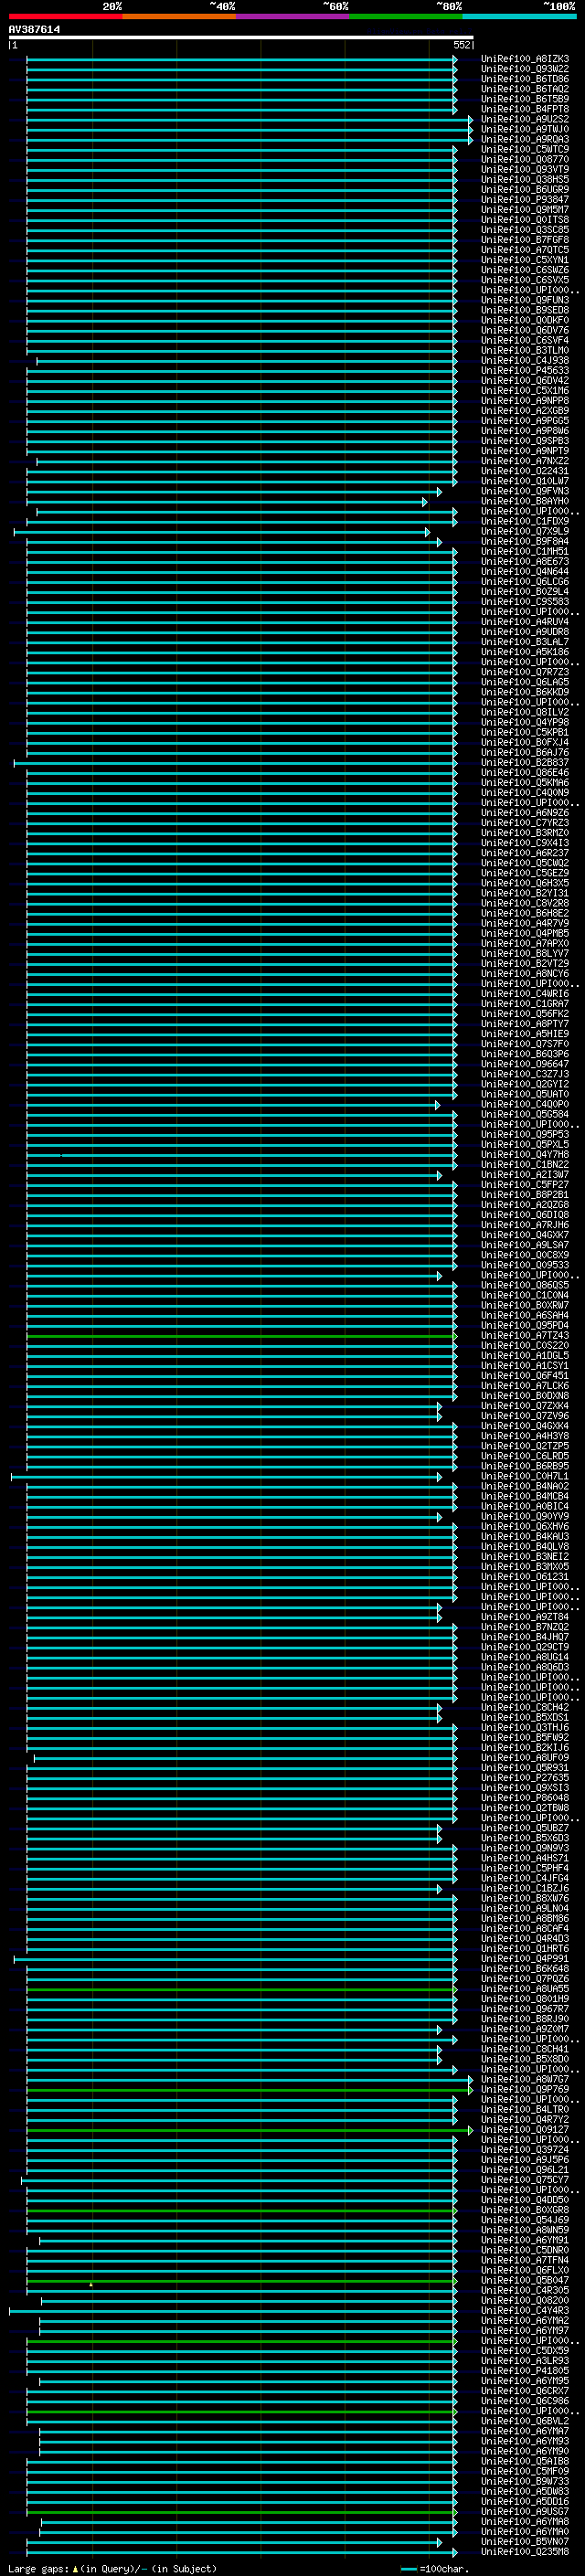Select the UniRef100_B7FGF8 label
585x2576 pixels.
(525, 239)
